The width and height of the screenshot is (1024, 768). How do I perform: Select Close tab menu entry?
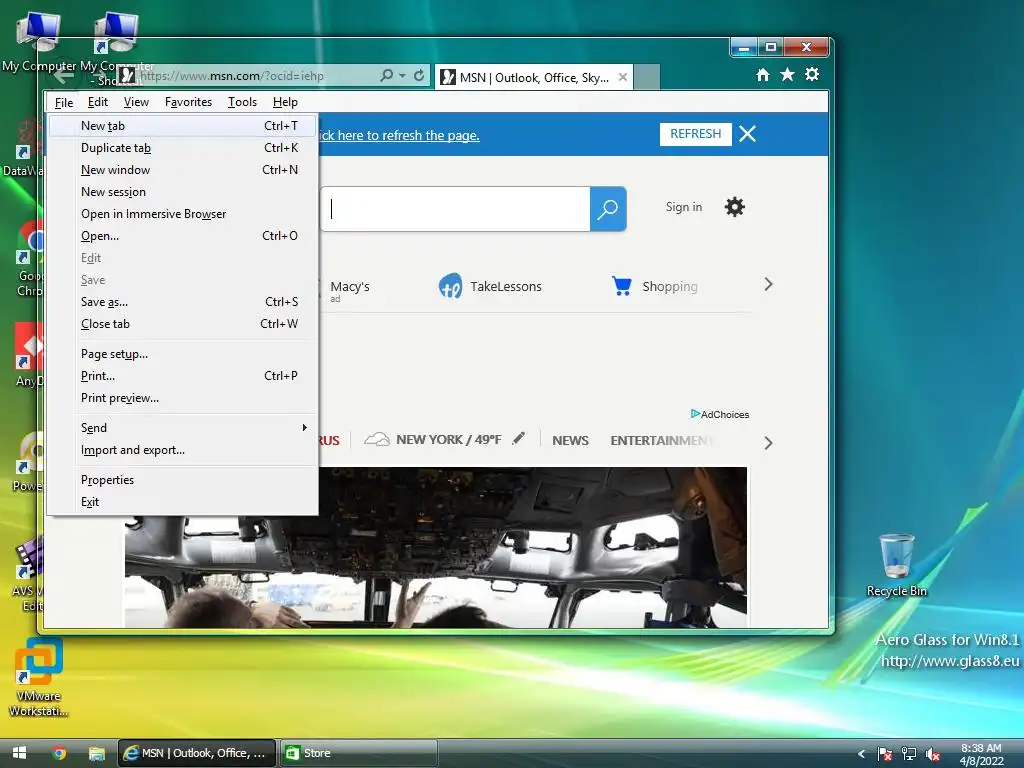tap(183, 324)
